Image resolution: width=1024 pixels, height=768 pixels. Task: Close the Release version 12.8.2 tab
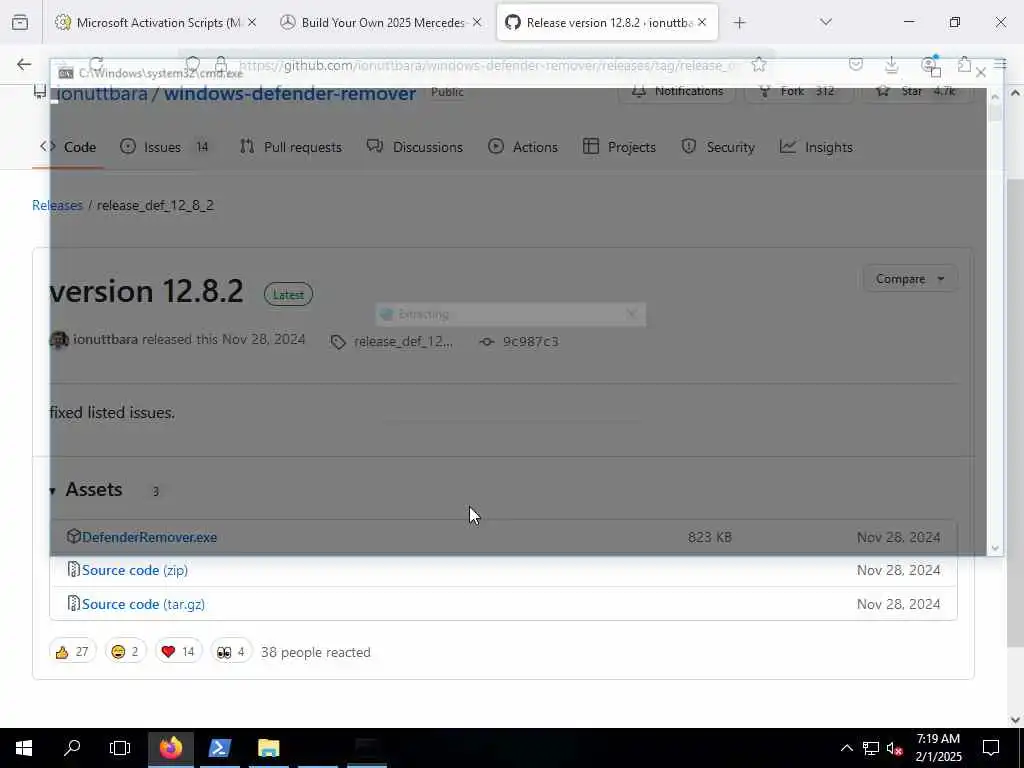(x=702, y=22)
